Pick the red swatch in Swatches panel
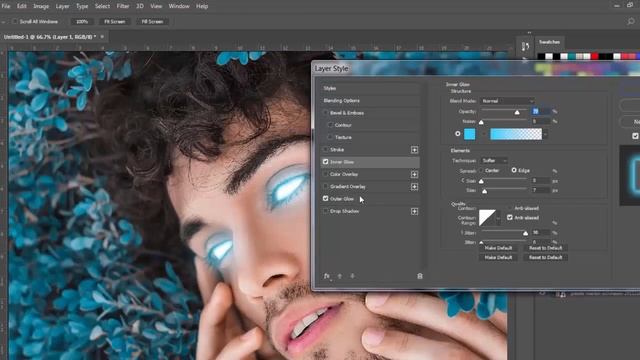Viewport: 640px width, 360px height. [x=595, y=56]
